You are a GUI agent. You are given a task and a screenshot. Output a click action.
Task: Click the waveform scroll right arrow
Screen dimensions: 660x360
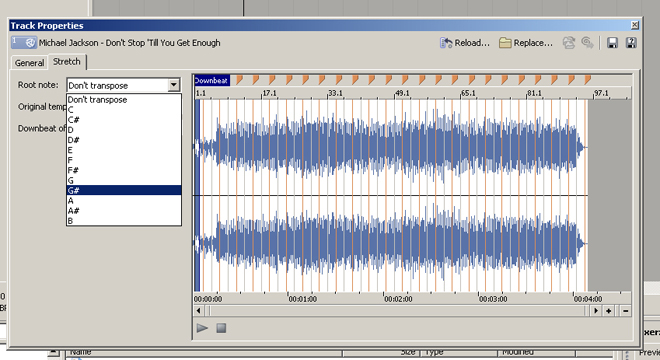click(x=595, y=311)
